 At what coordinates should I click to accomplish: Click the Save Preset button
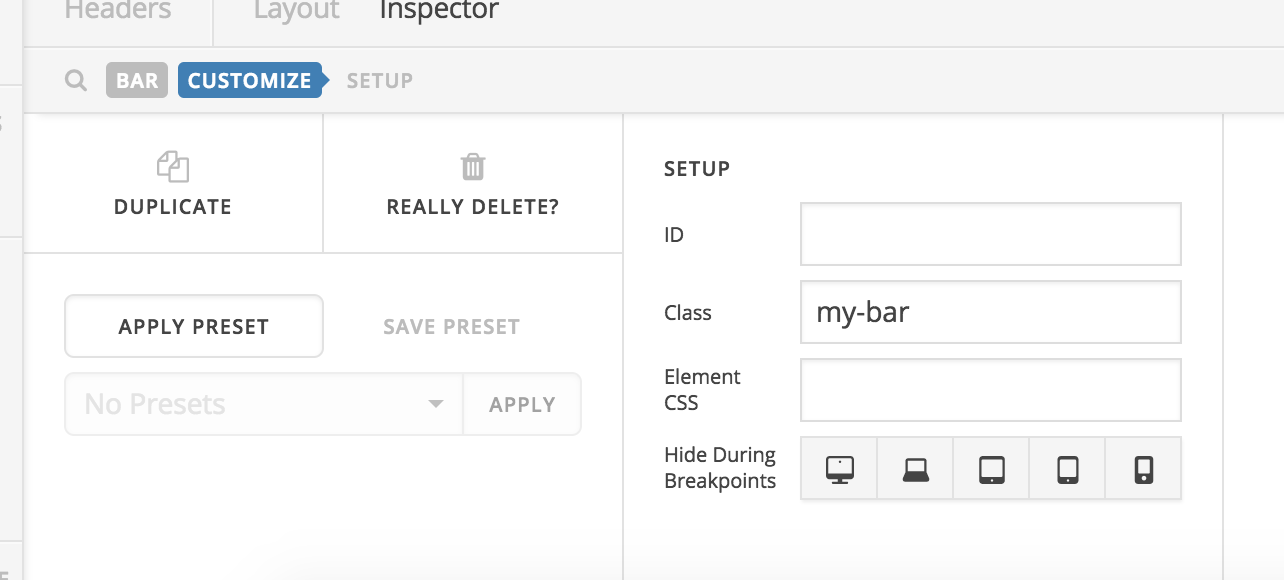[451, 327]
